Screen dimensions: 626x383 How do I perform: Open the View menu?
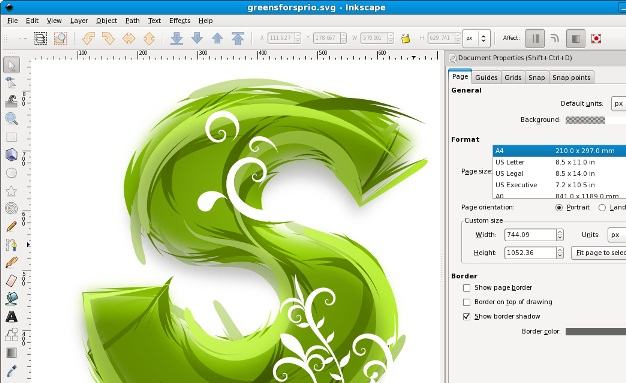pos(54,20)
